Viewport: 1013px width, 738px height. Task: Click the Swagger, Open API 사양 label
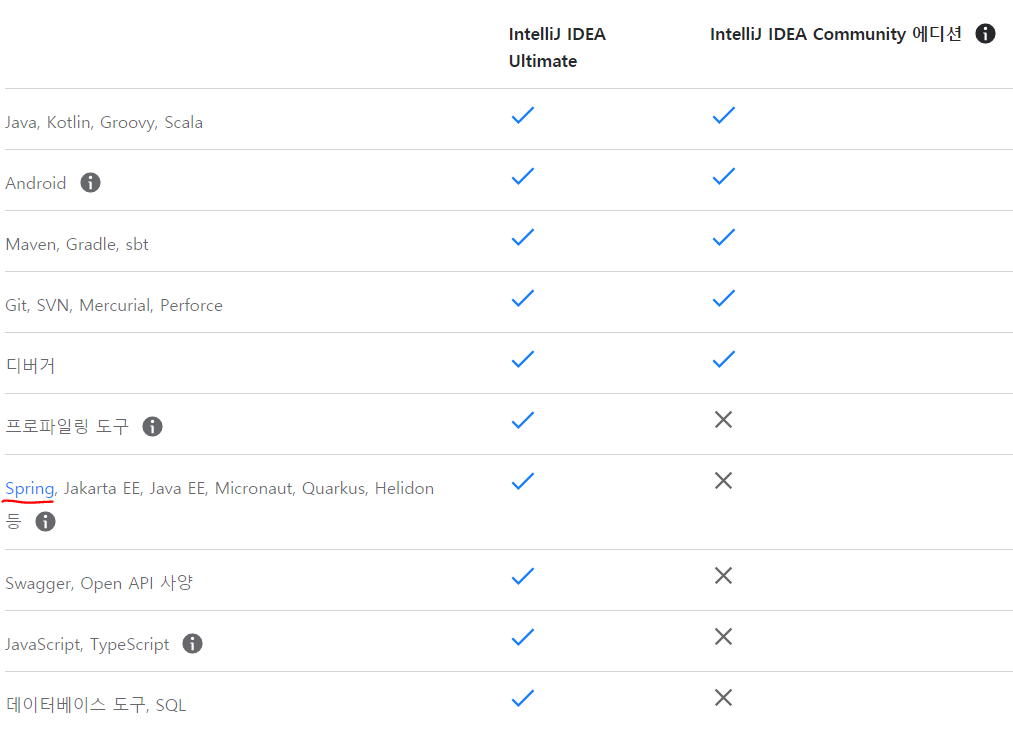pos(99,583)
